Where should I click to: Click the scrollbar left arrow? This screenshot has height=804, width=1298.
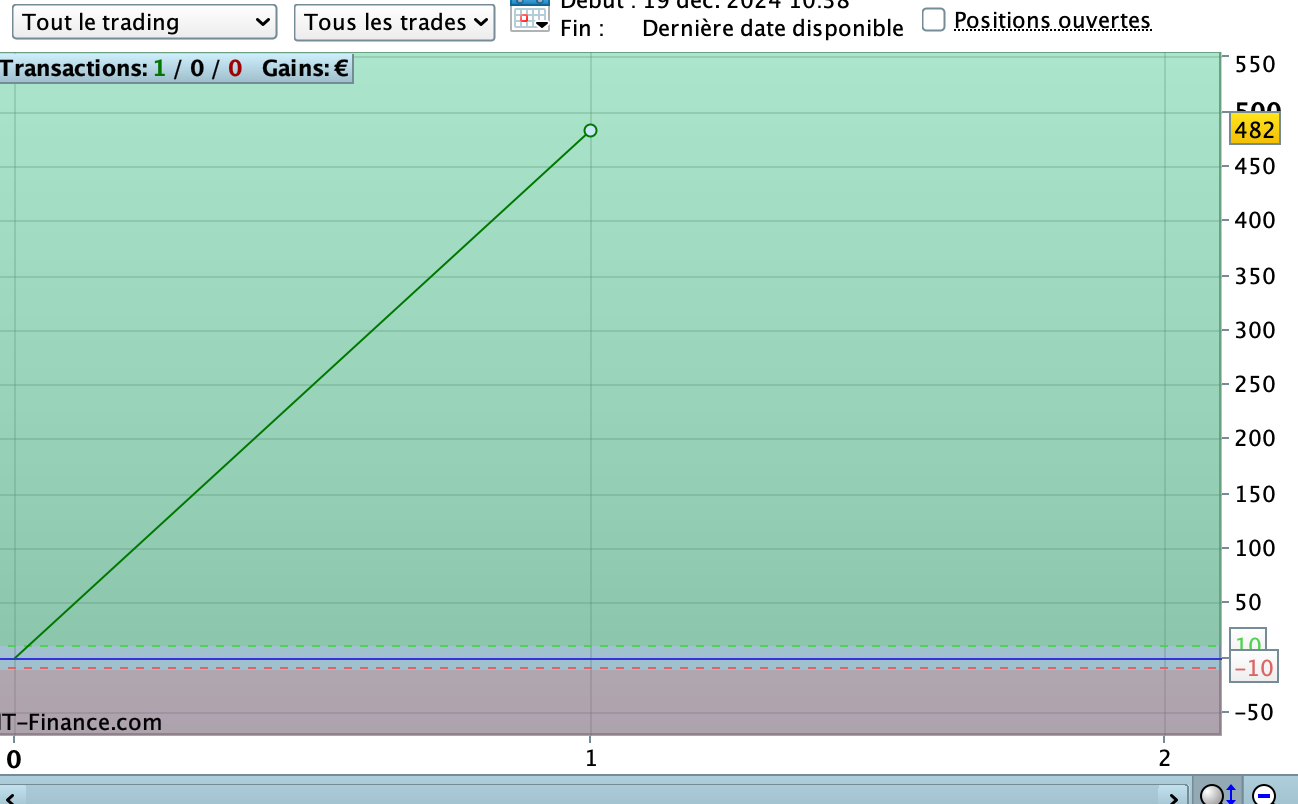[10, 796]
